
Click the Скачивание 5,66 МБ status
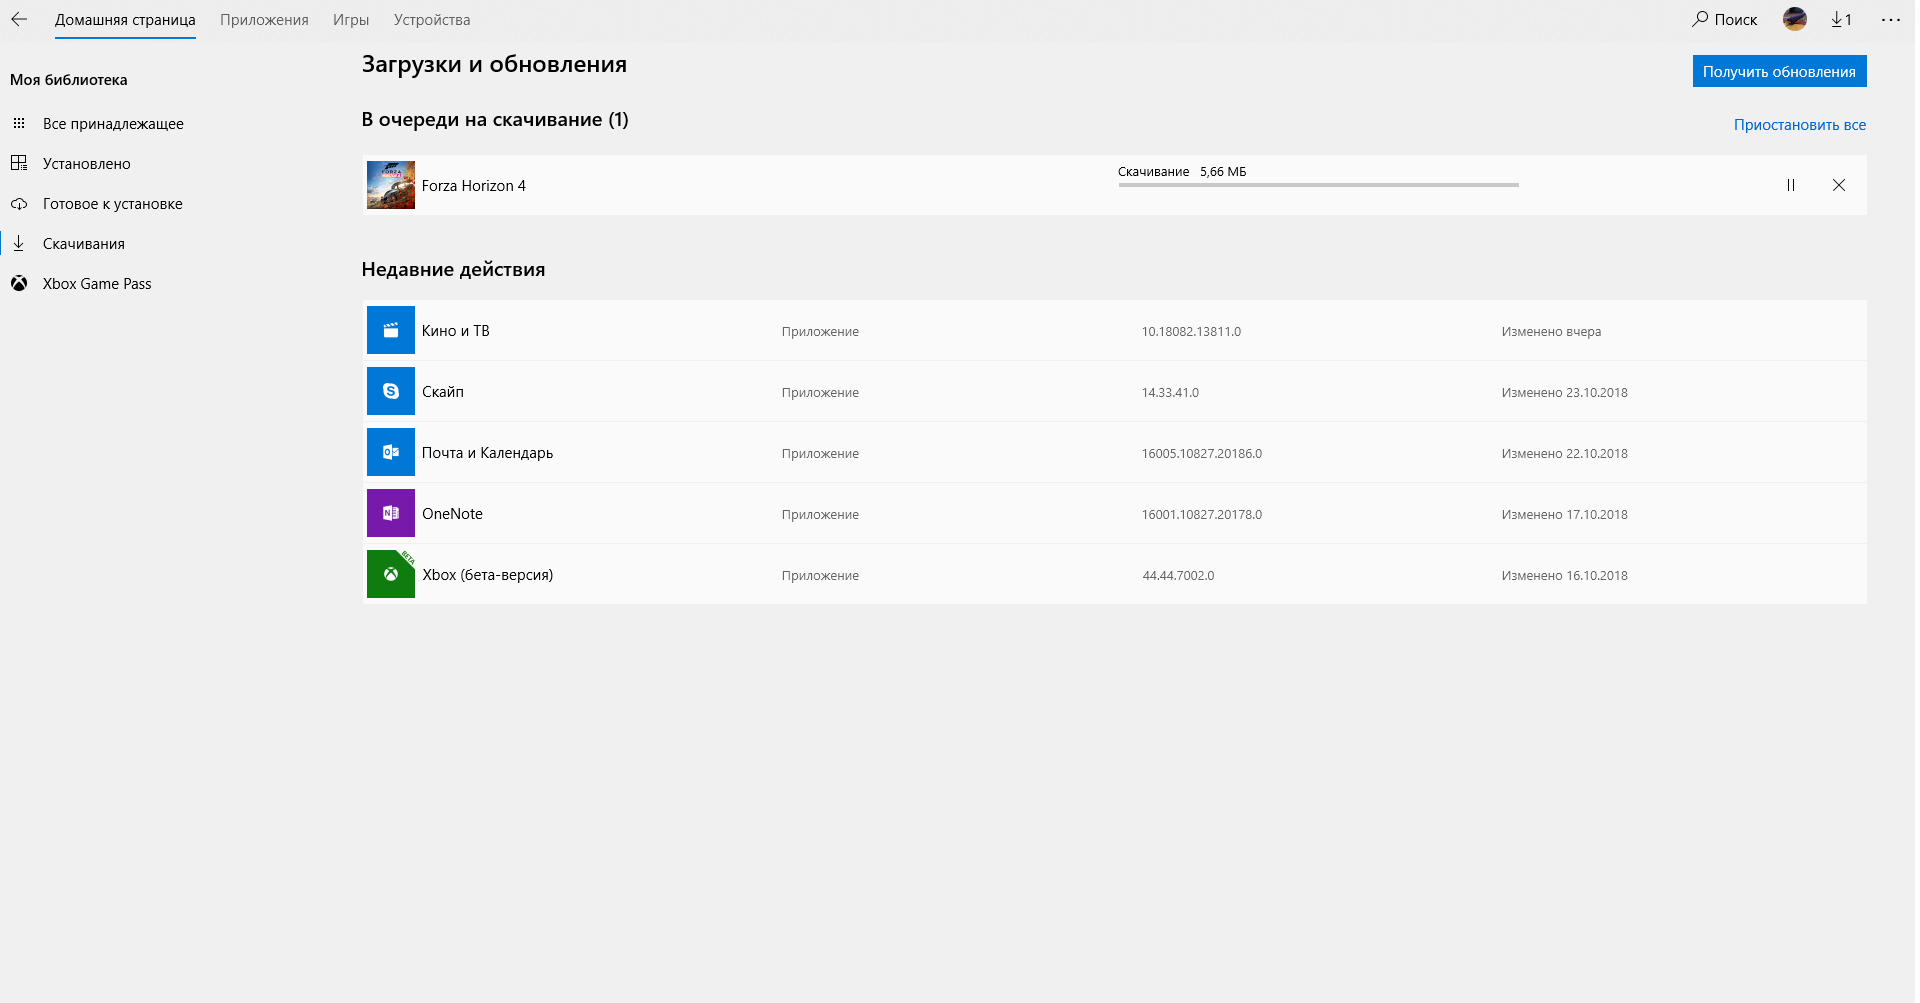pos(1182,172)
